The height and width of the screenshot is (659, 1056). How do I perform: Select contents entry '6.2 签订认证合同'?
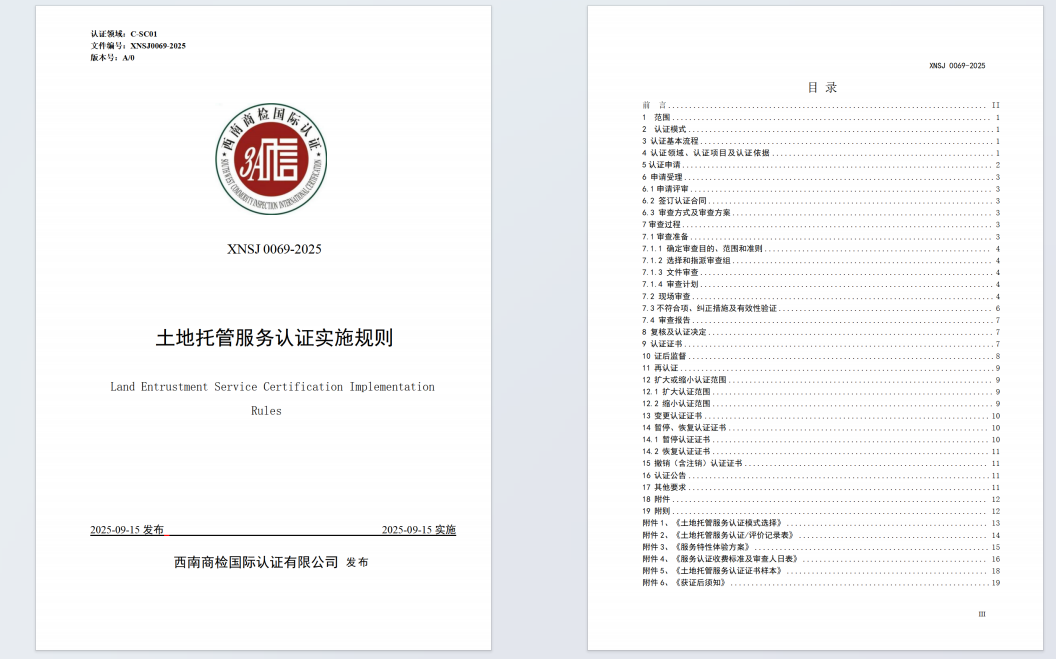(821, 201)
